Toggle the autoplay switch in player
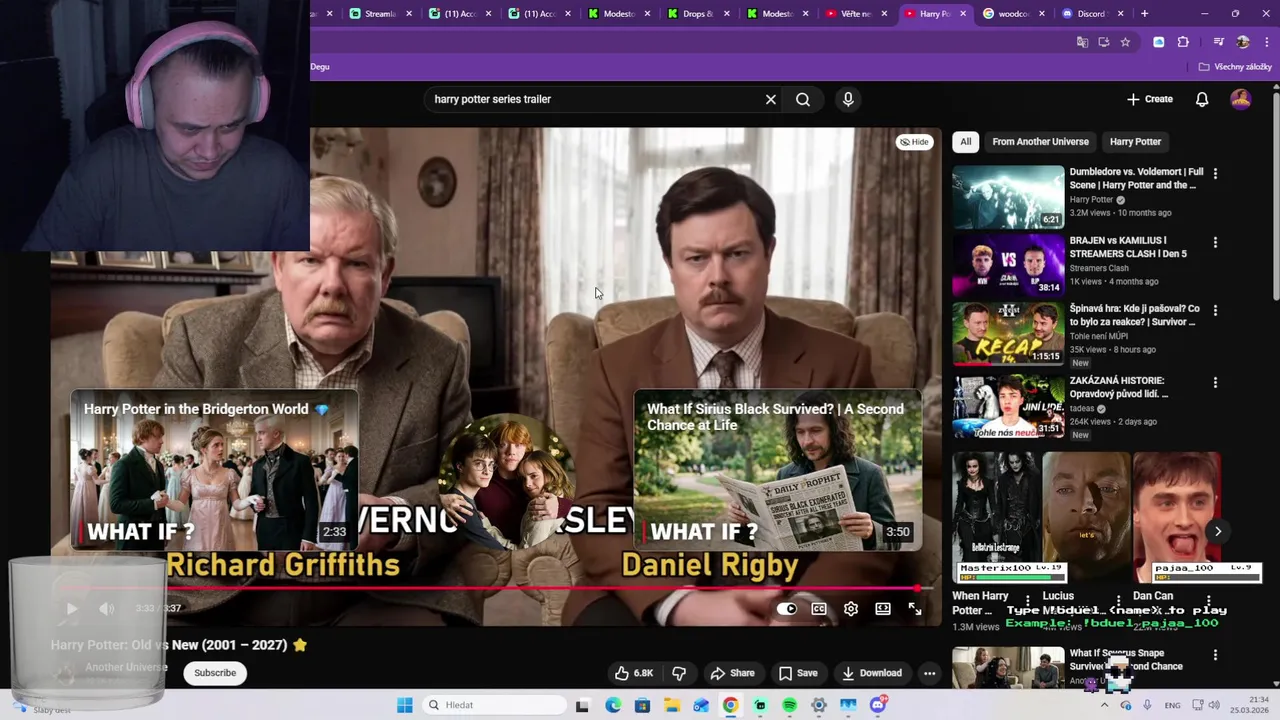 point(787,608)
